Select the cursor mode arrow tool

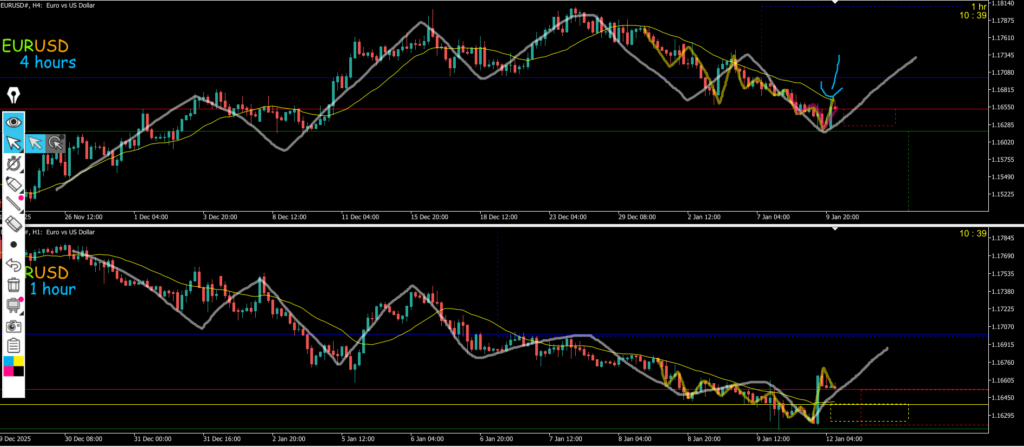click(13, 143)
